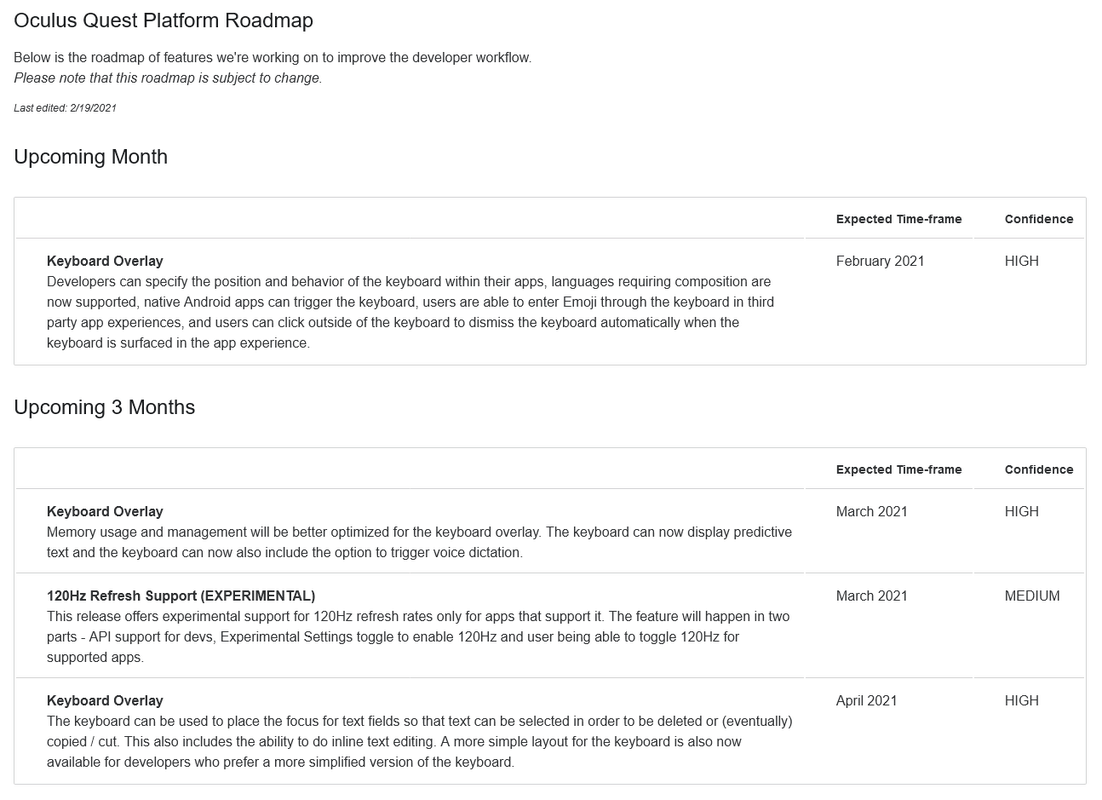Click the April 2021 Keyboard Overlay title

(105, 700)
